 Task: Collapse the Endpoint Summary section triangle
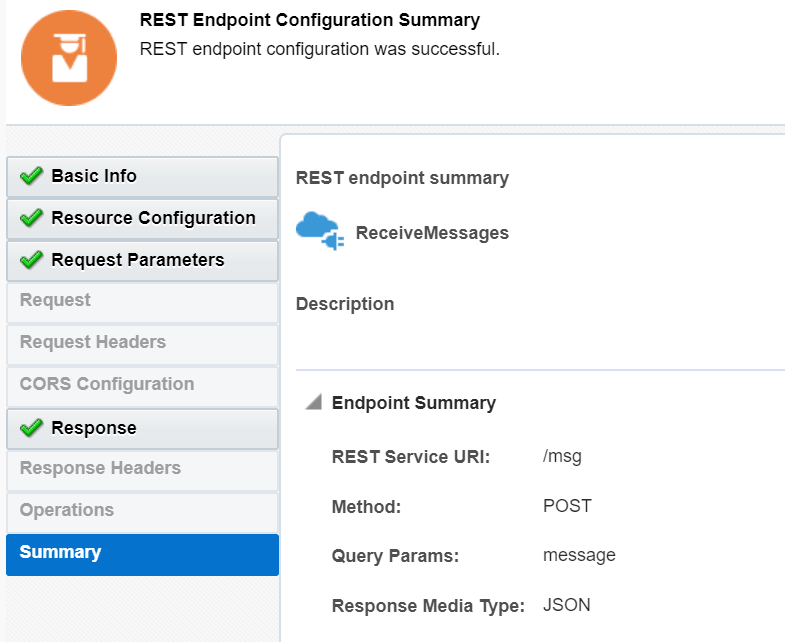(x=313, y=403)
